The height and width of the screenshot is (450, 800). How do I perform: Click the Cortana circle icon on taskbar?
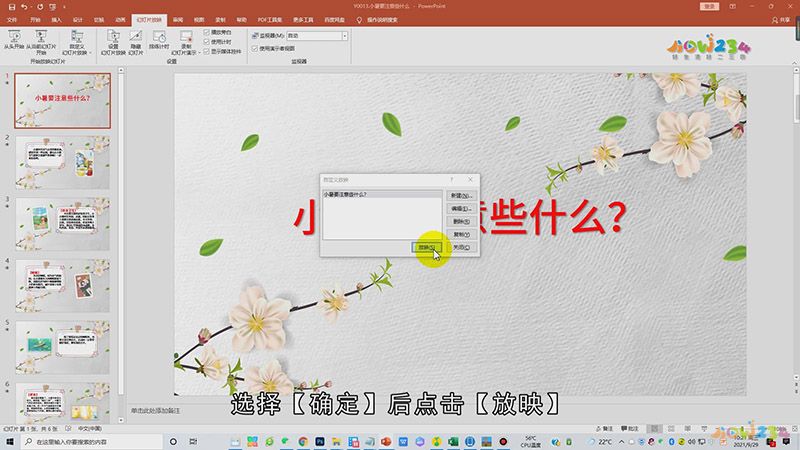(173, 441)
